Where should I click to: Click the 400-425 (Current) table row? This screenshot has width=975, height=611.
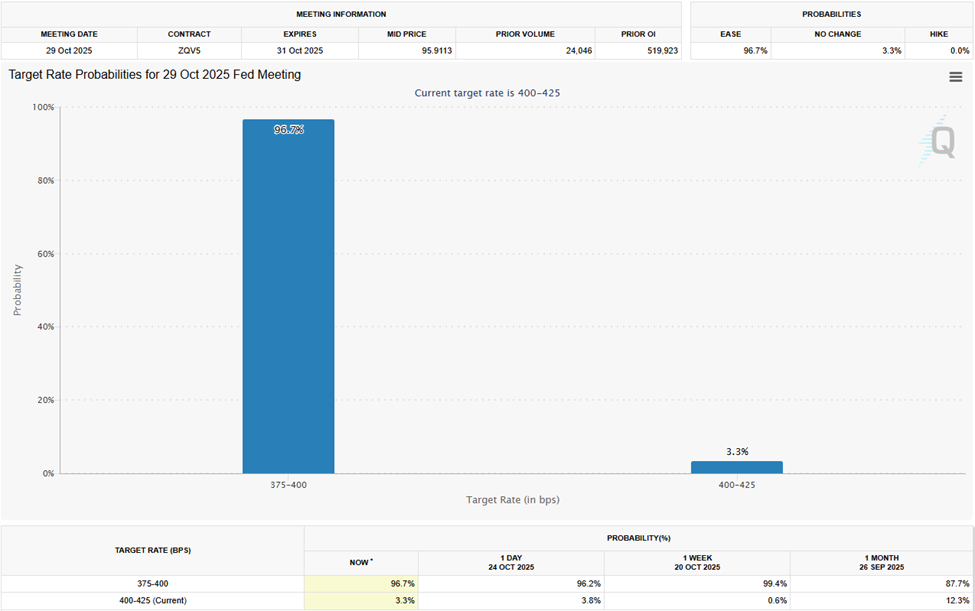152,600
